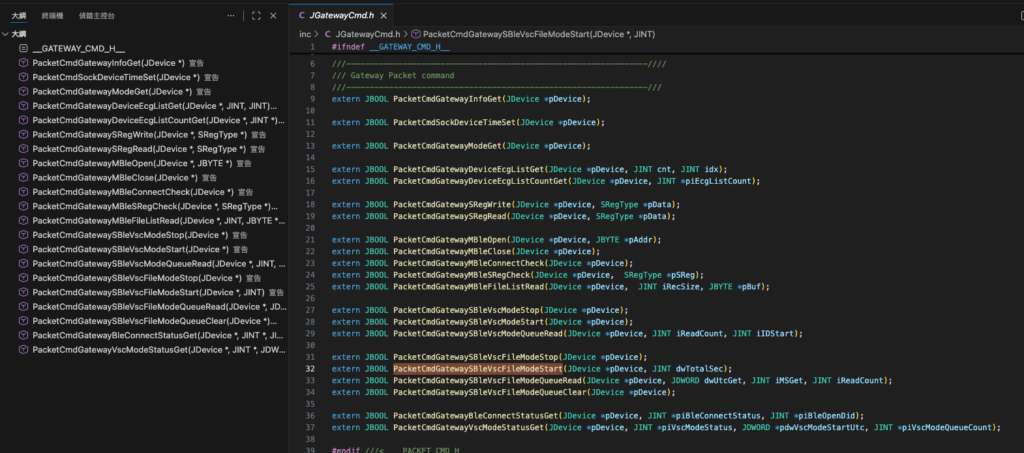Switch to the 終端機 terminal tab
Viewport: 1024px width, 453px height.
click(x=53, y=16)
